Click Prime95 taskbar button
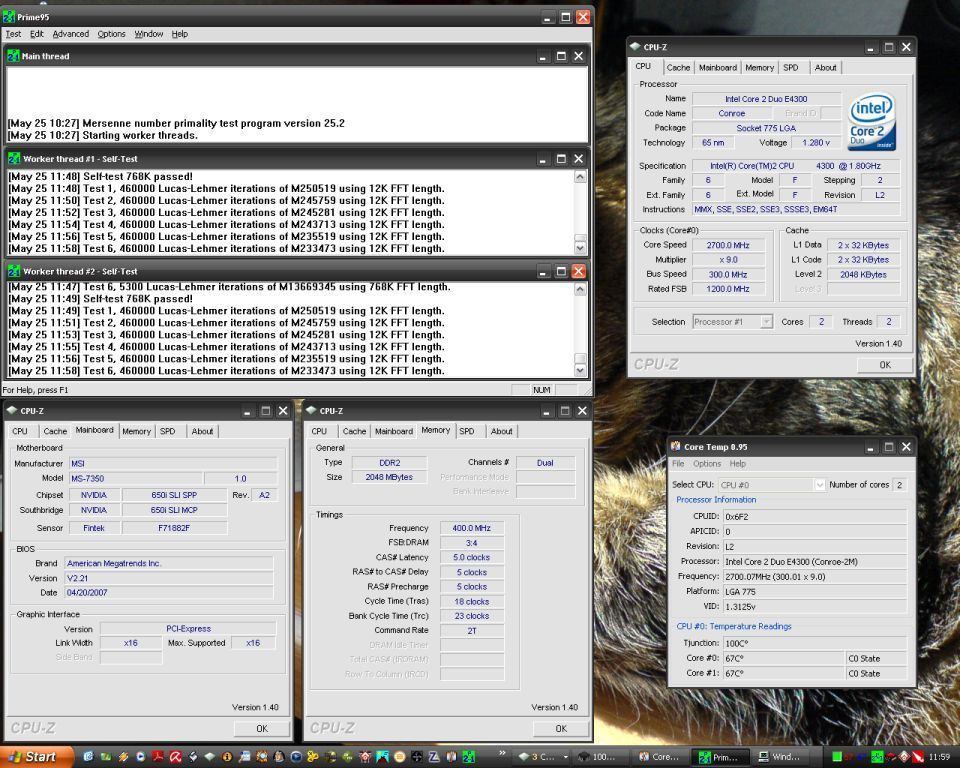This screenshot has width=960, height=768. (x=721, y=757)
